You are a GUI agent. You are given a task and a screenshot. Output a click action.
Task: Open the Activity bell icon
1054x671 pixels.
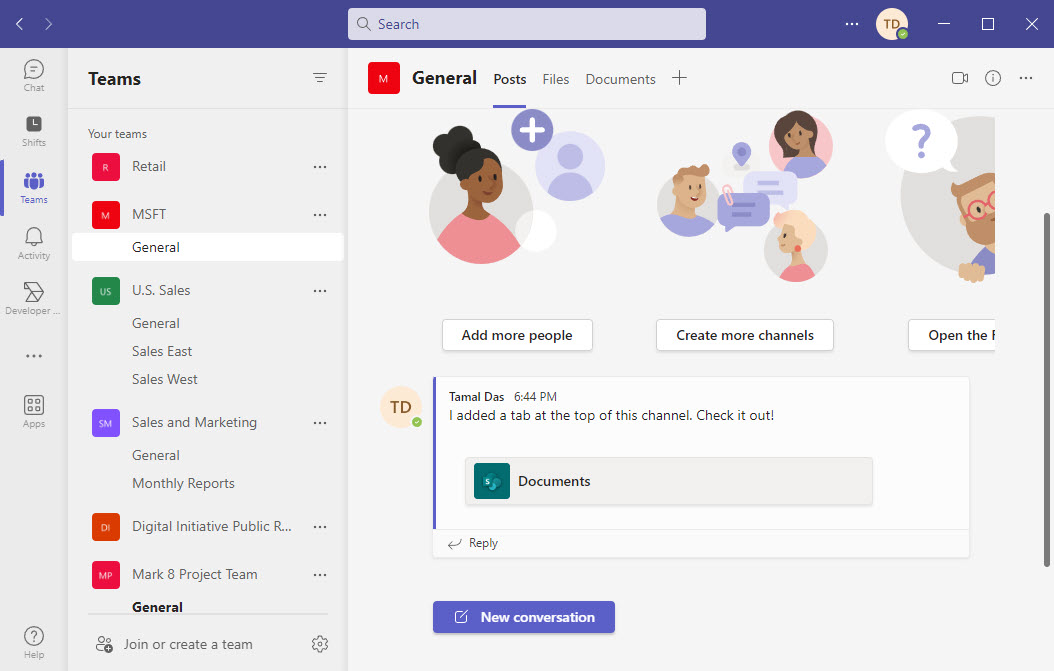coord(34,243)
